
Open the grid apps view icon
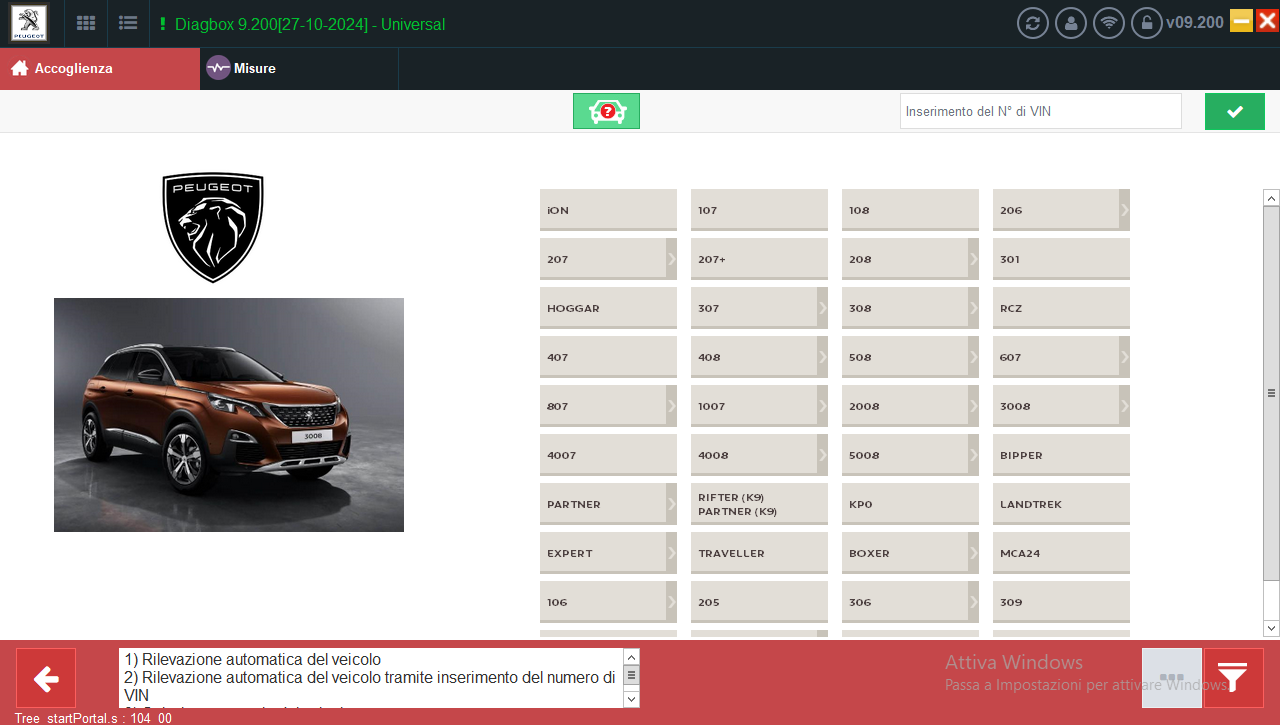[87, 23]
